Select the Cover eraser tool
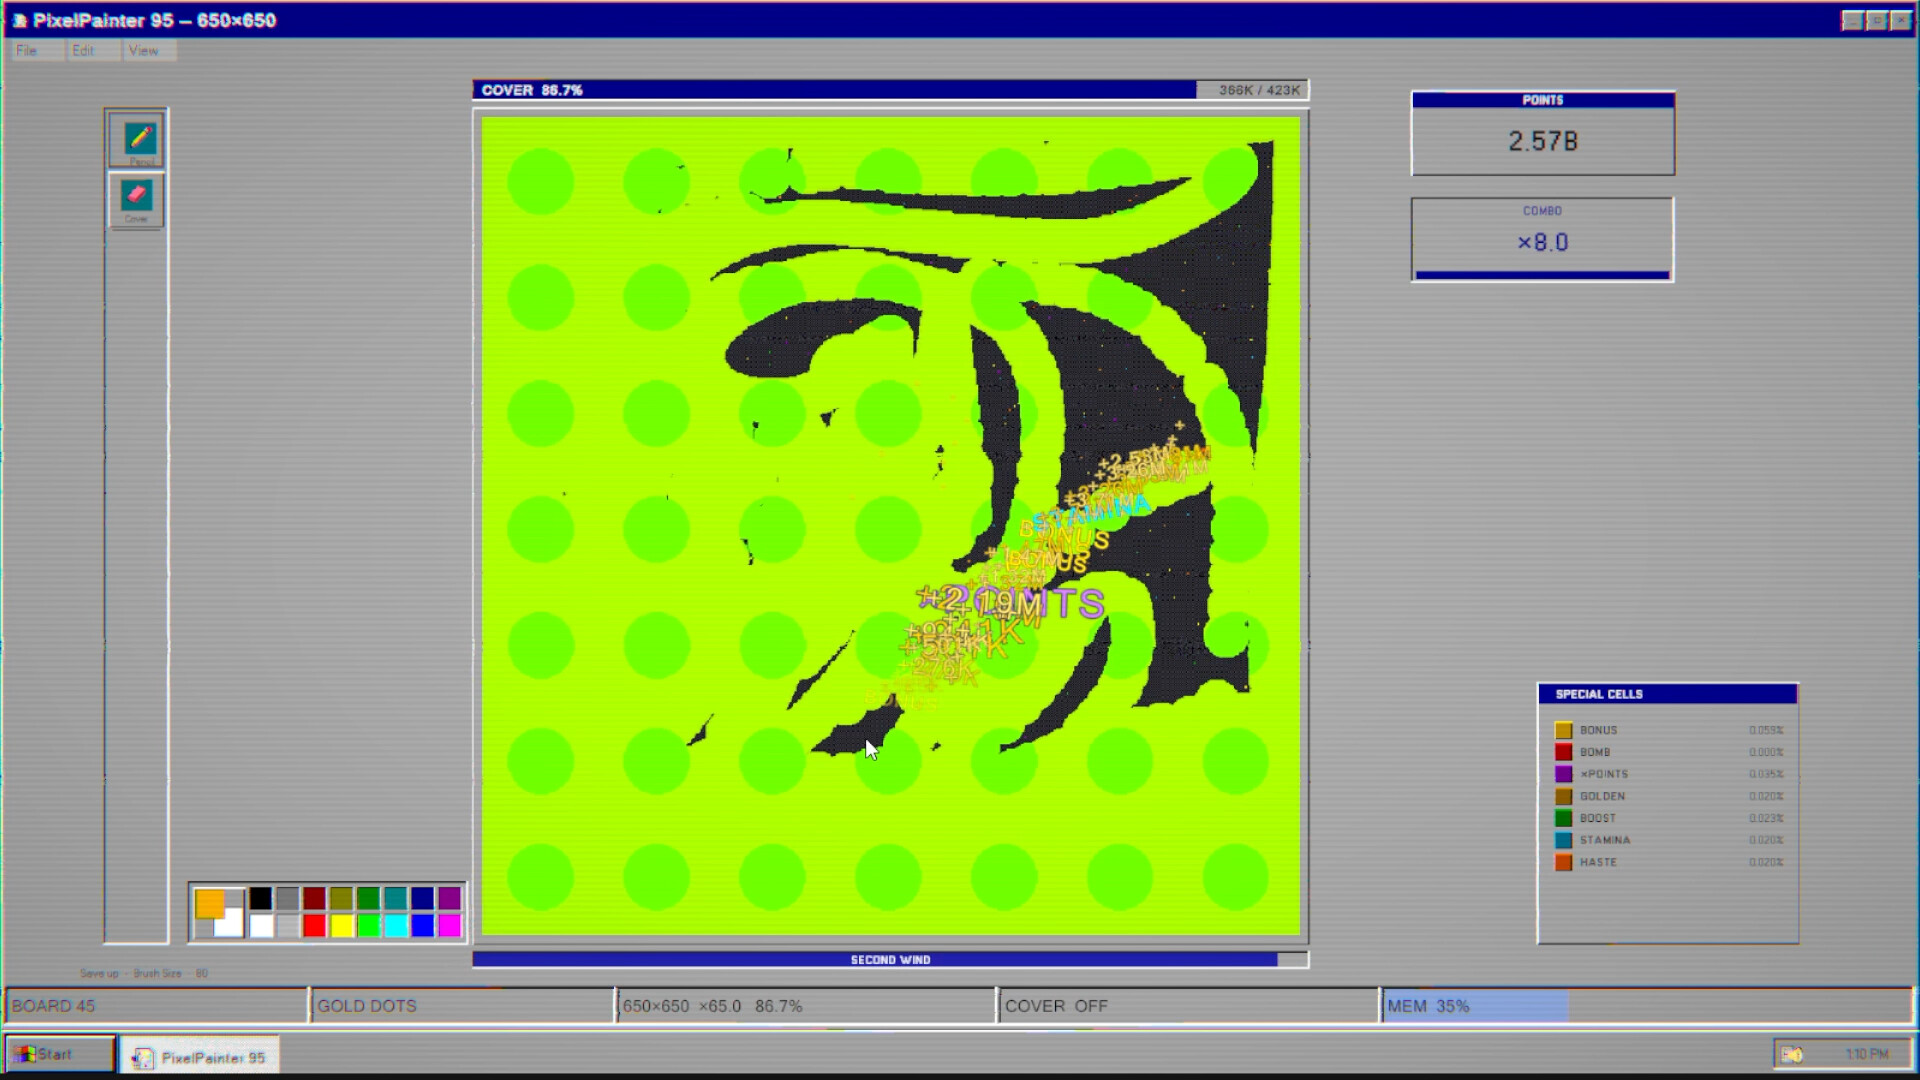The width and height of the screenshot is (1920, 1080). 137,198
